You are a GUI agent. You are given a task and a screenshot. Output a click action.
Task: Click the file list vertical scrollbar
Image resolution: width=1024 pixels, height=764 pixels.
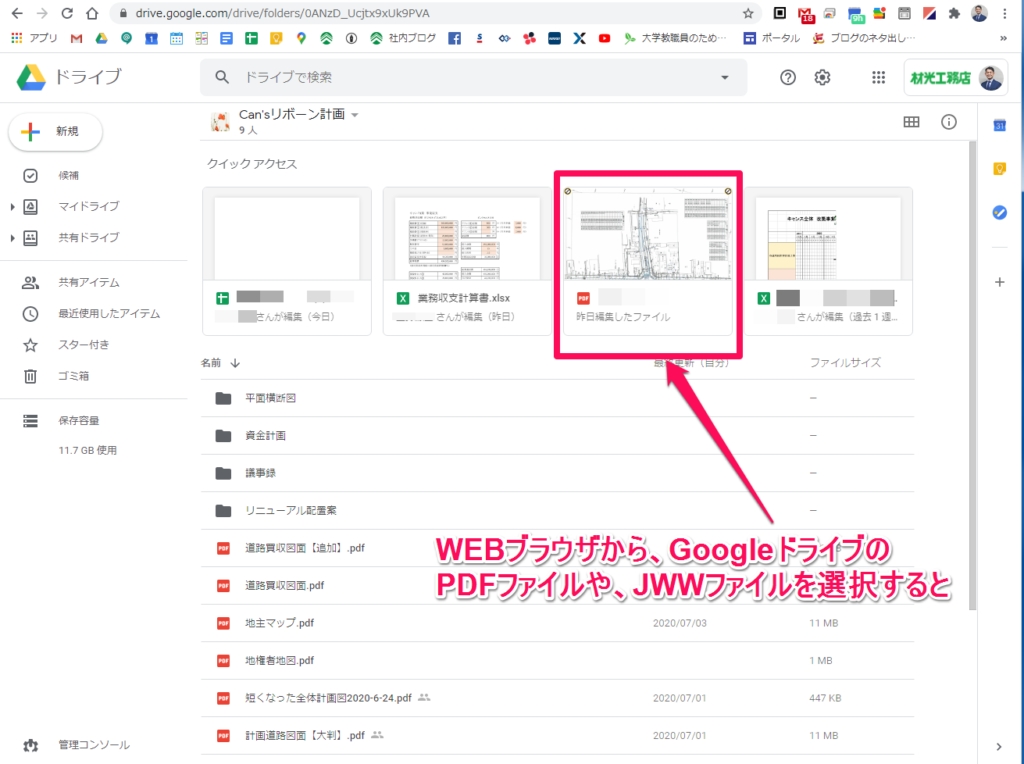coord(972,375)
